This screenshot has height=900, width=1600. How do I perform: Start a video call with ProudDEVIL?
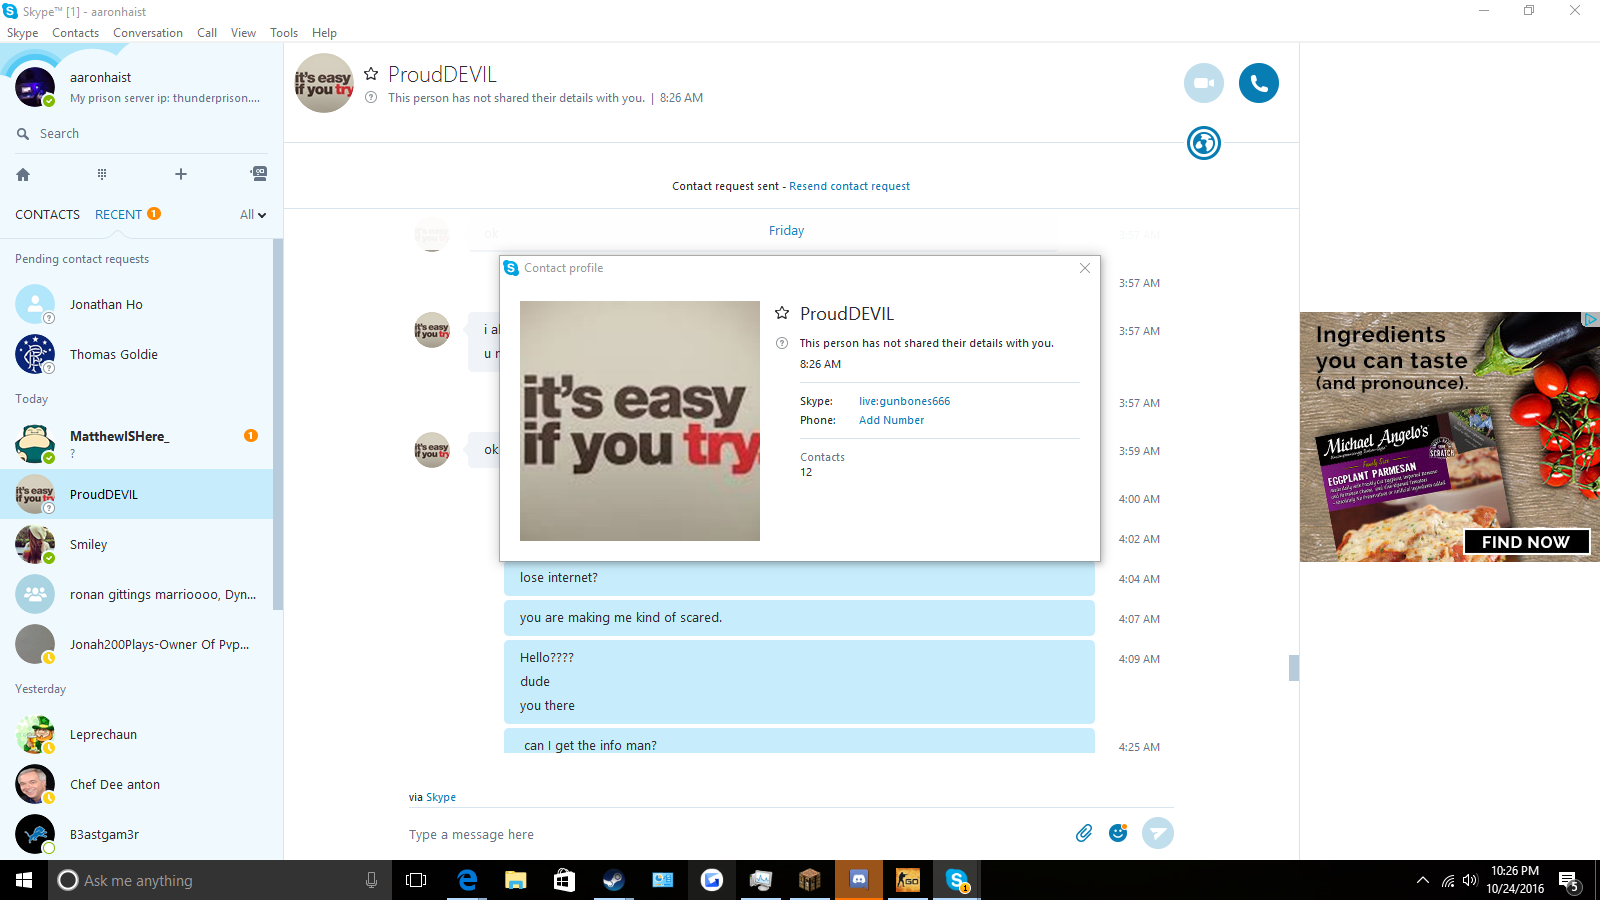1204,83
